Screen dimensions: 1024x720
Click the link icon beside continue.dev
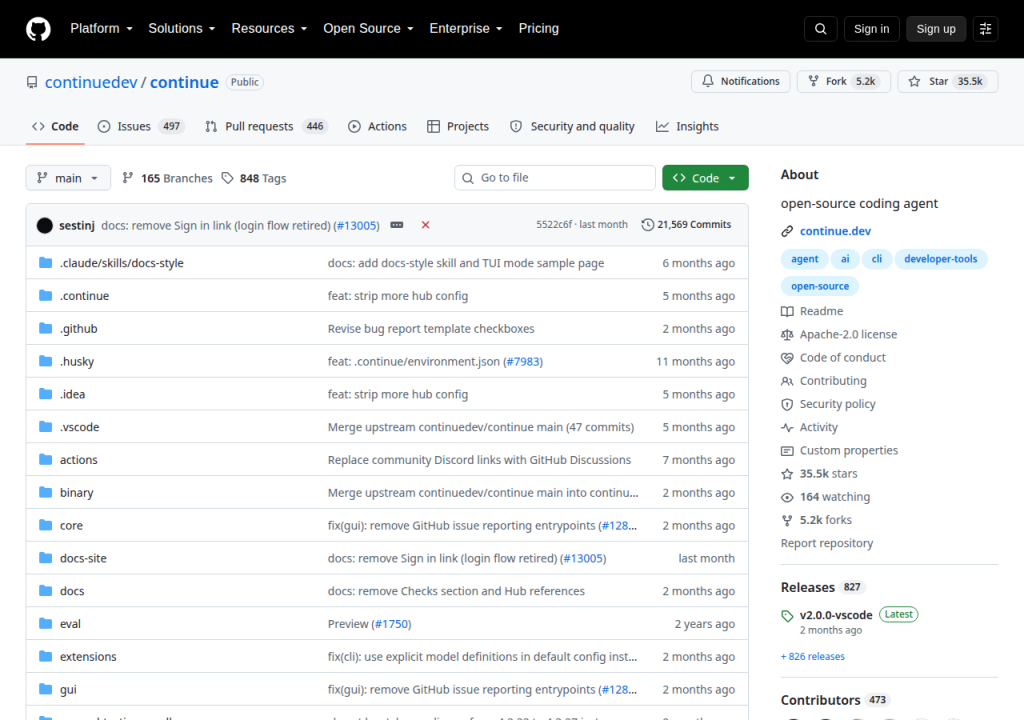tap(787, 231)
